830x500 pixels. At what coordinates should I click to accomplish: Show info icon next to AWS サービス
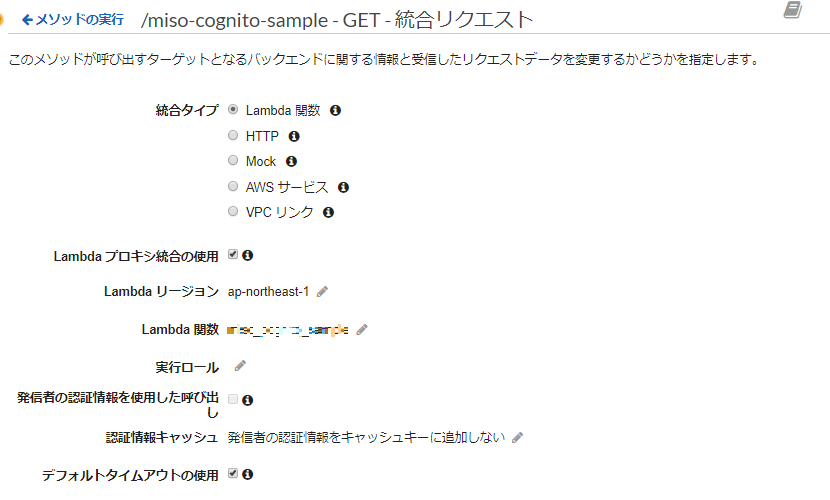point(343,187)
